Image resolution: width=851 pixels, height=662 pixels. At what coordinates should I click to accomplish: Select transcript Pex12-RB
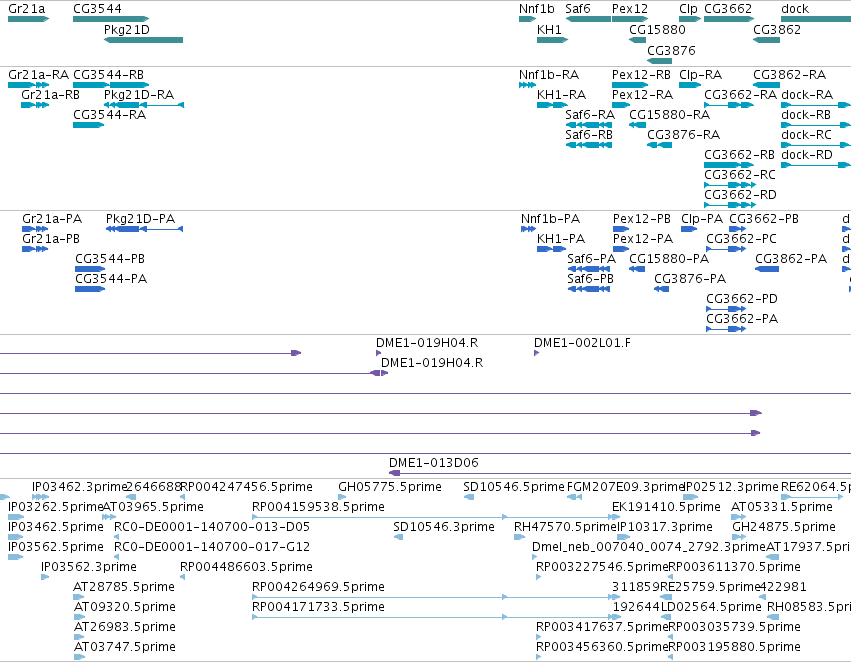(630, 85)
